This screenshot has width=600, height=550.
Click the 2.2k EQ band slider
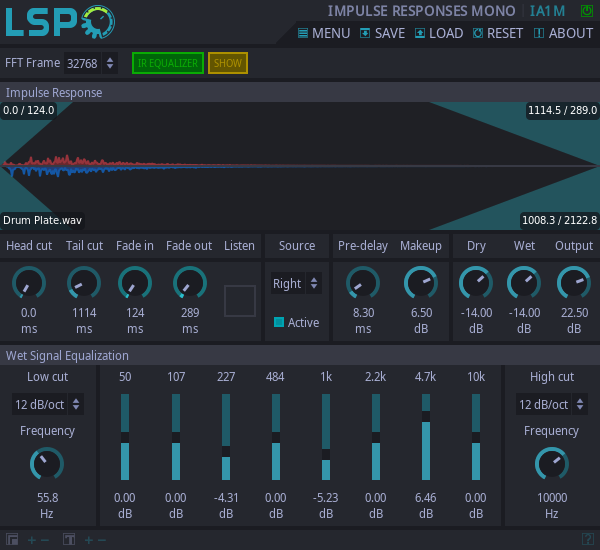376,437
